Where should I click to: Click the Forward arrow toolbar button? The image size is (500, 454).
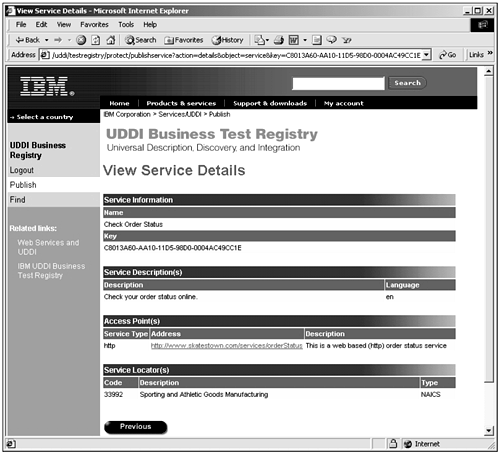[x=58, y=40]
